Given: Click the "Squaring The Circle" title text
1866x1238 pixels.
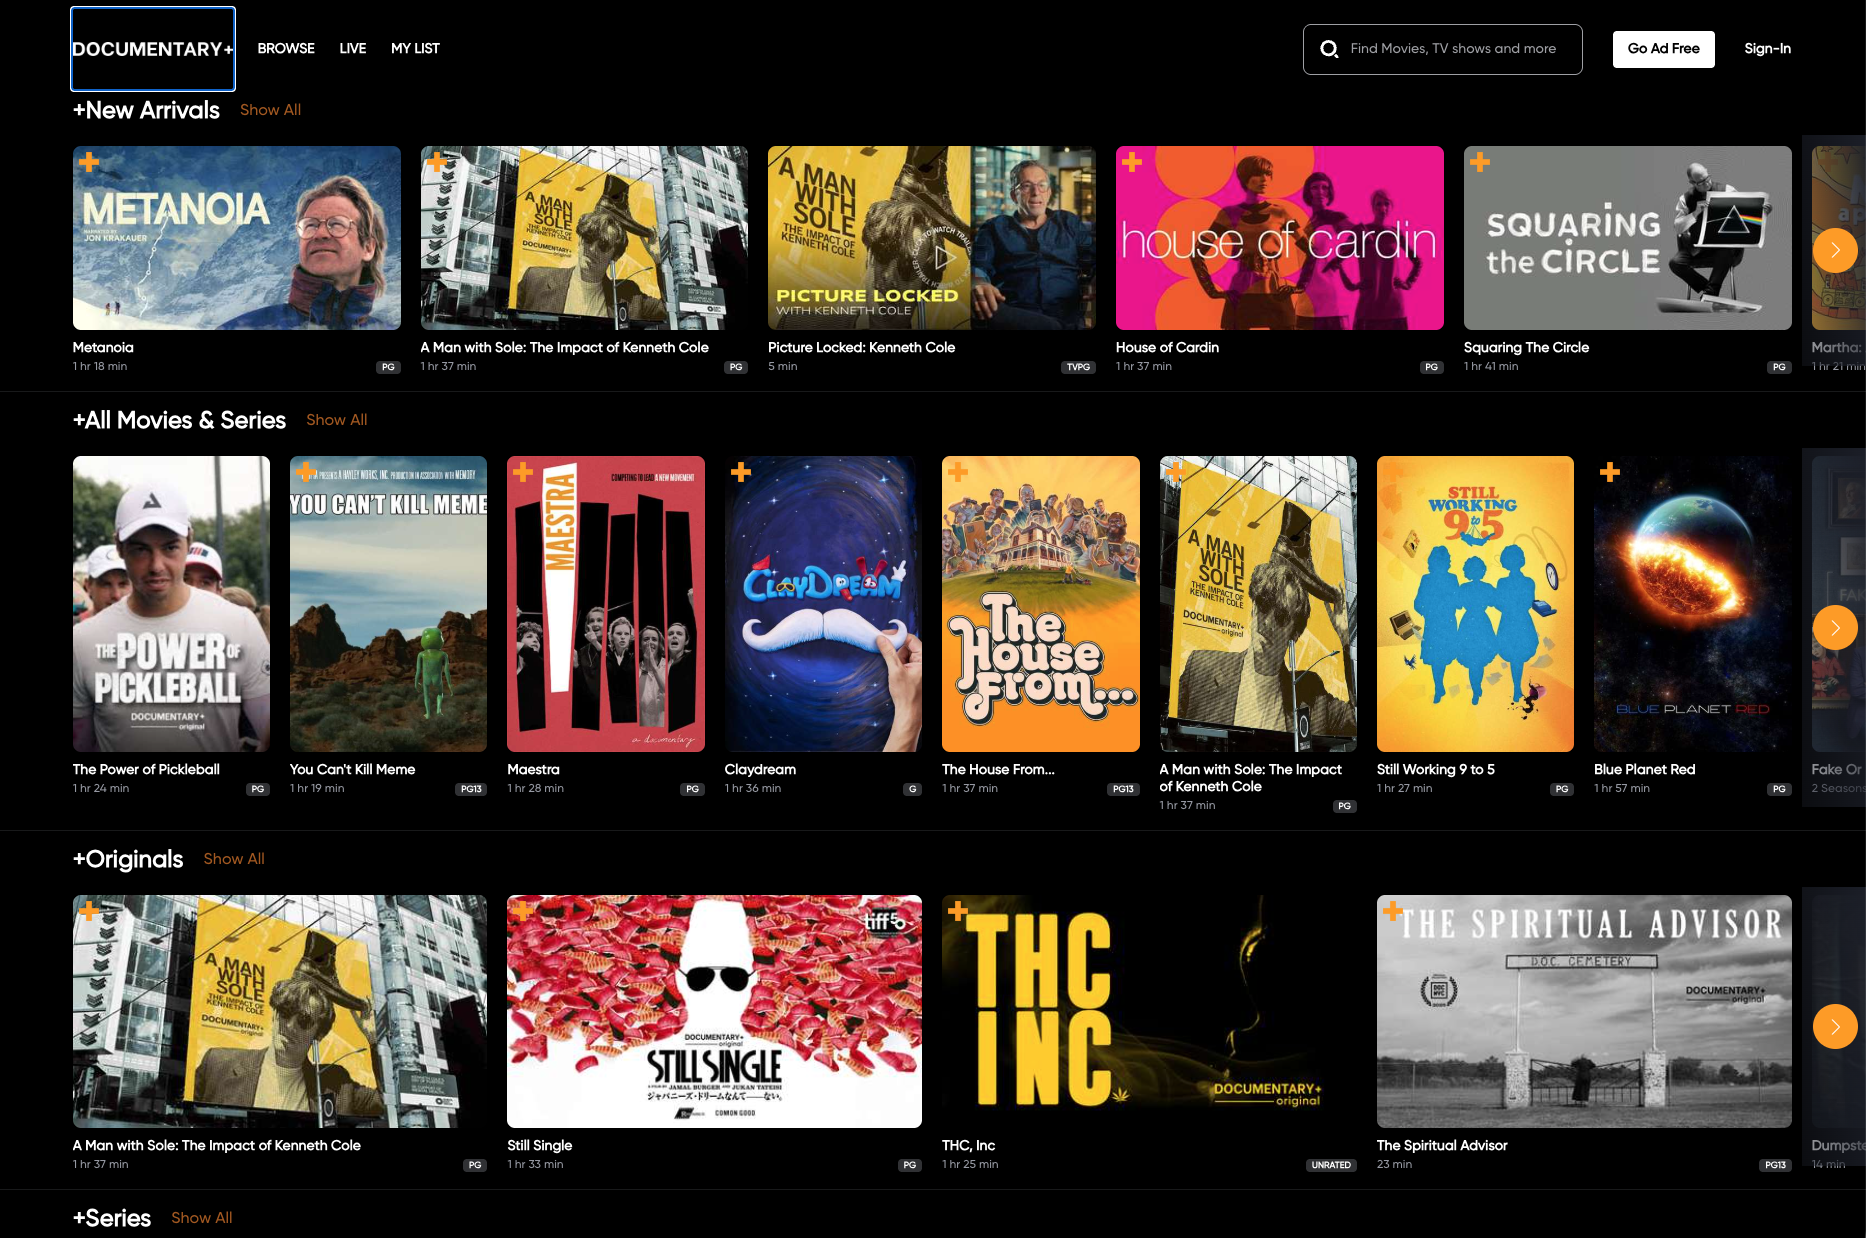Looking at the screenshot, I should [x=1526, y=348].
